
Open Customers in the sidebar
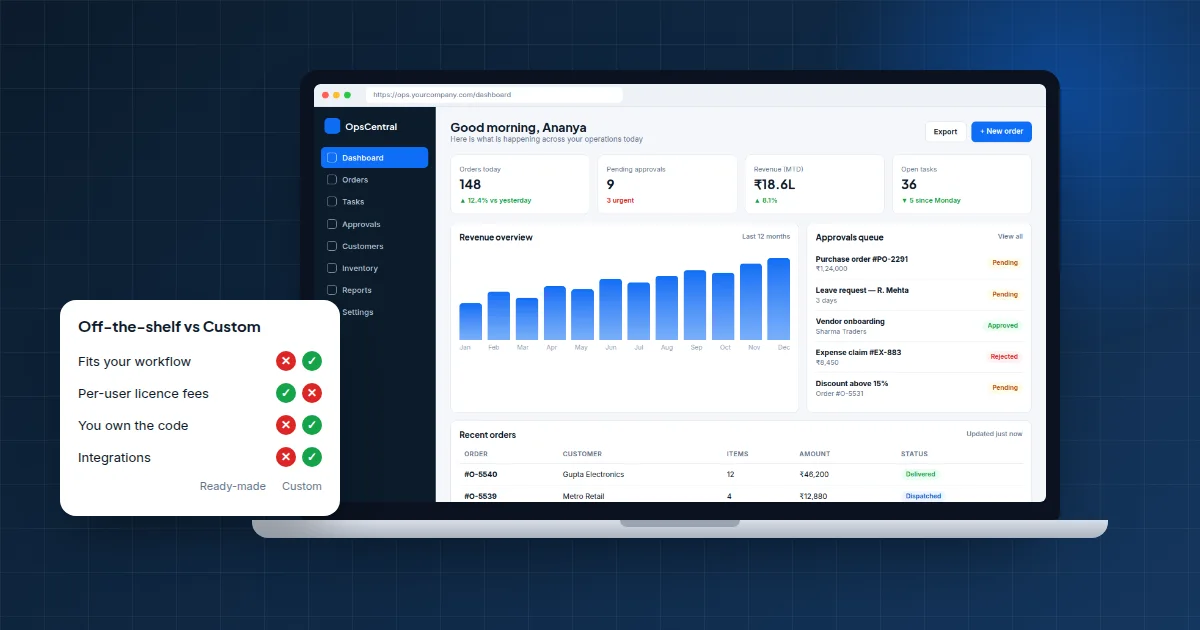tap(374, 246)
